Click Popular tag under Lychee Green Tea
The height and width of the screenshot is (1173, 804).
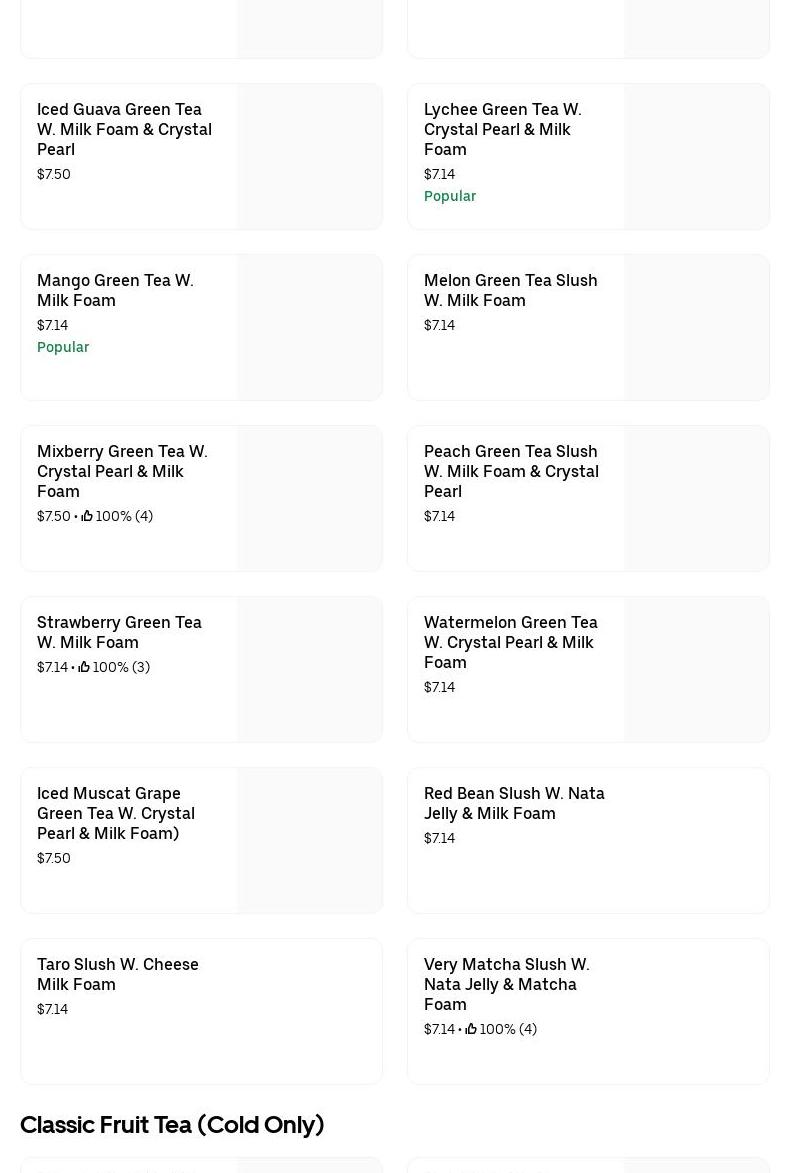click(x=450, y=196)
